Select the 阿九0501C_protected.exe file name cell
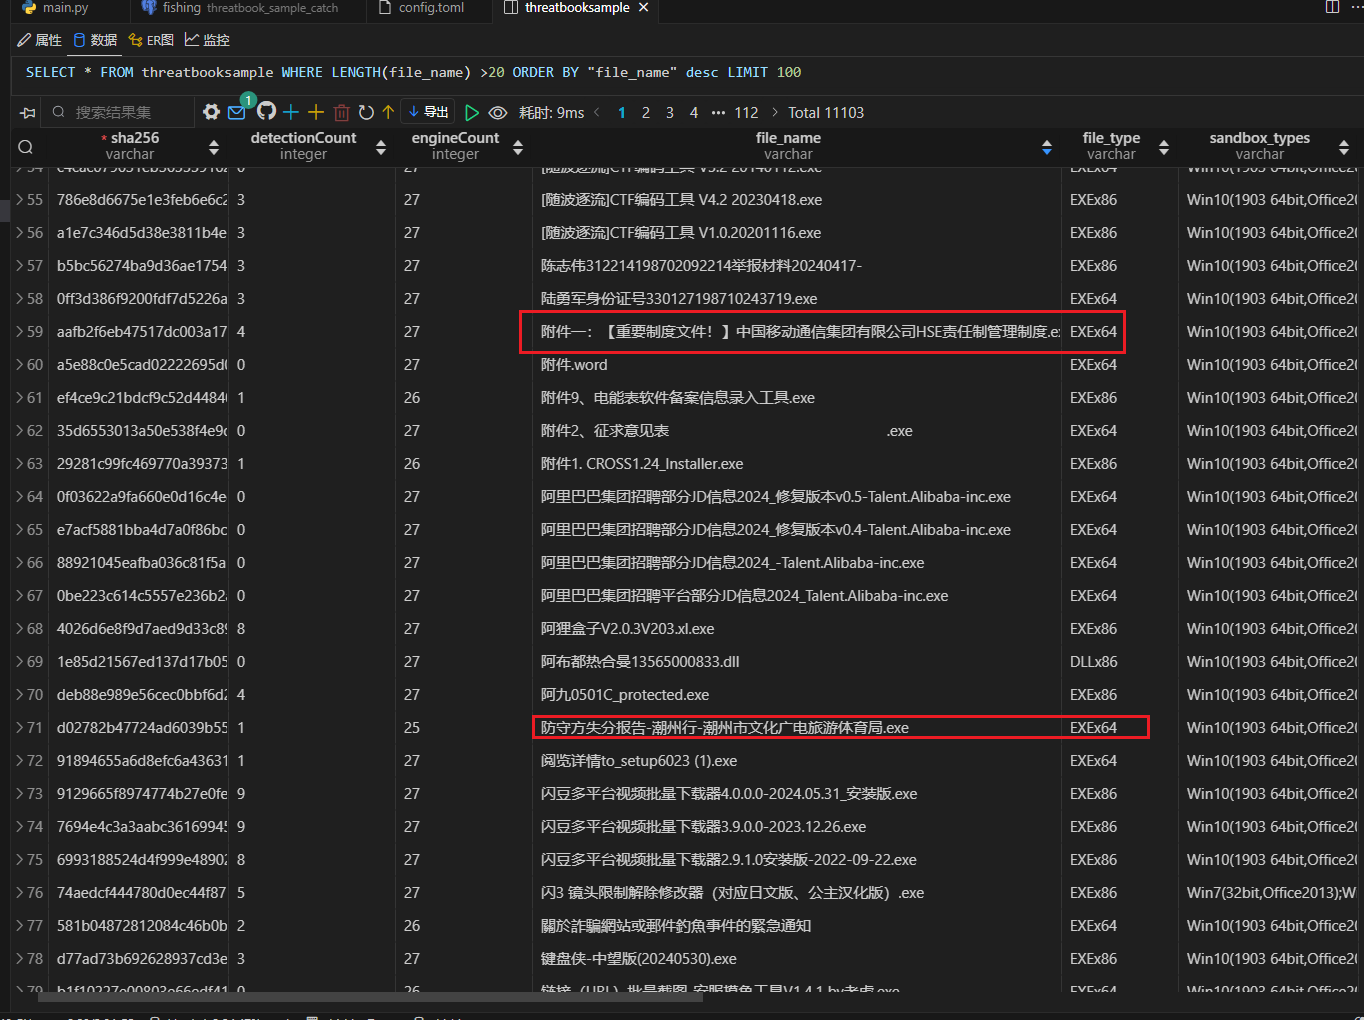Viewport: 1364px width, 1020px height. pyautogui.click(x=797, y=695)
